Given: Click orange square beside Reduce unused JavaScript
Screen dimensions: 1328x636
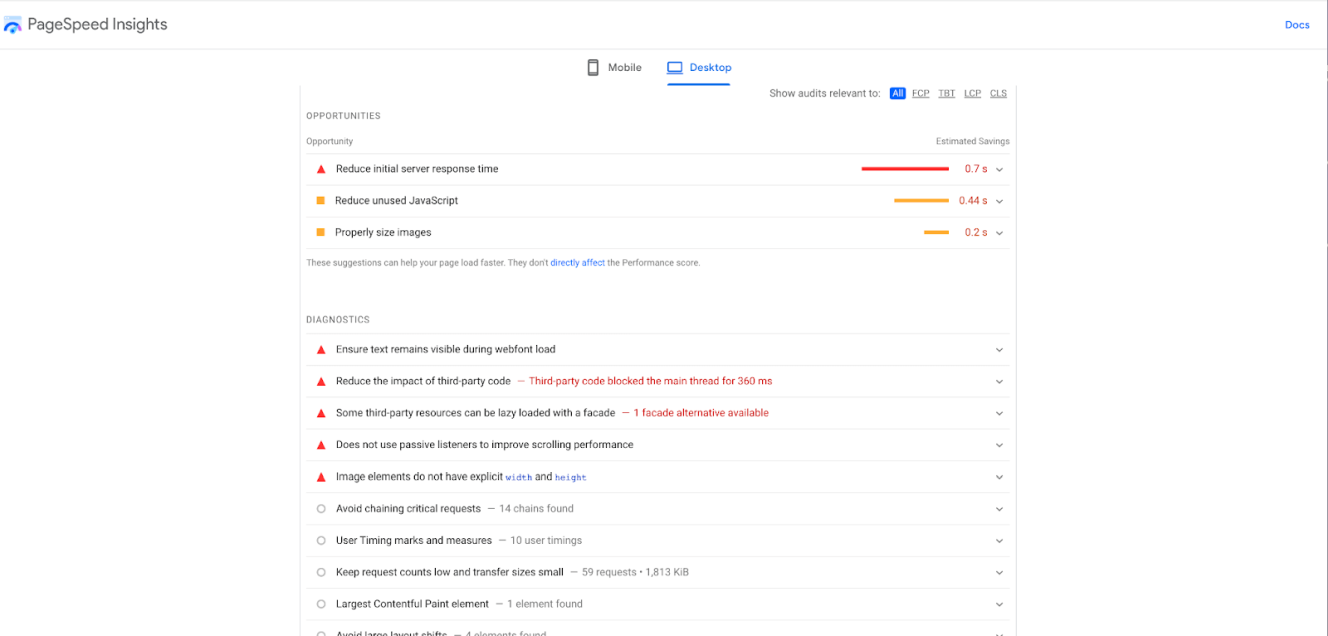Looking at the screenshot, I should pyautogui.click(x=321, y=200).
